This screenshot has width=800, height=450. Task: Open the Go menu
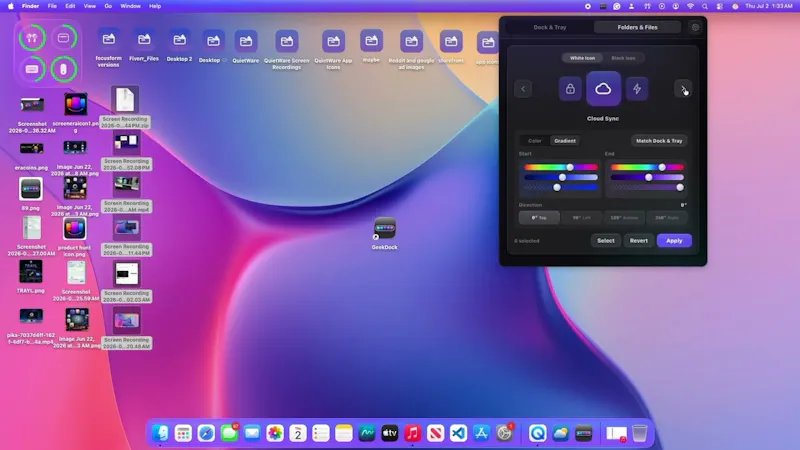pos(108,6)
